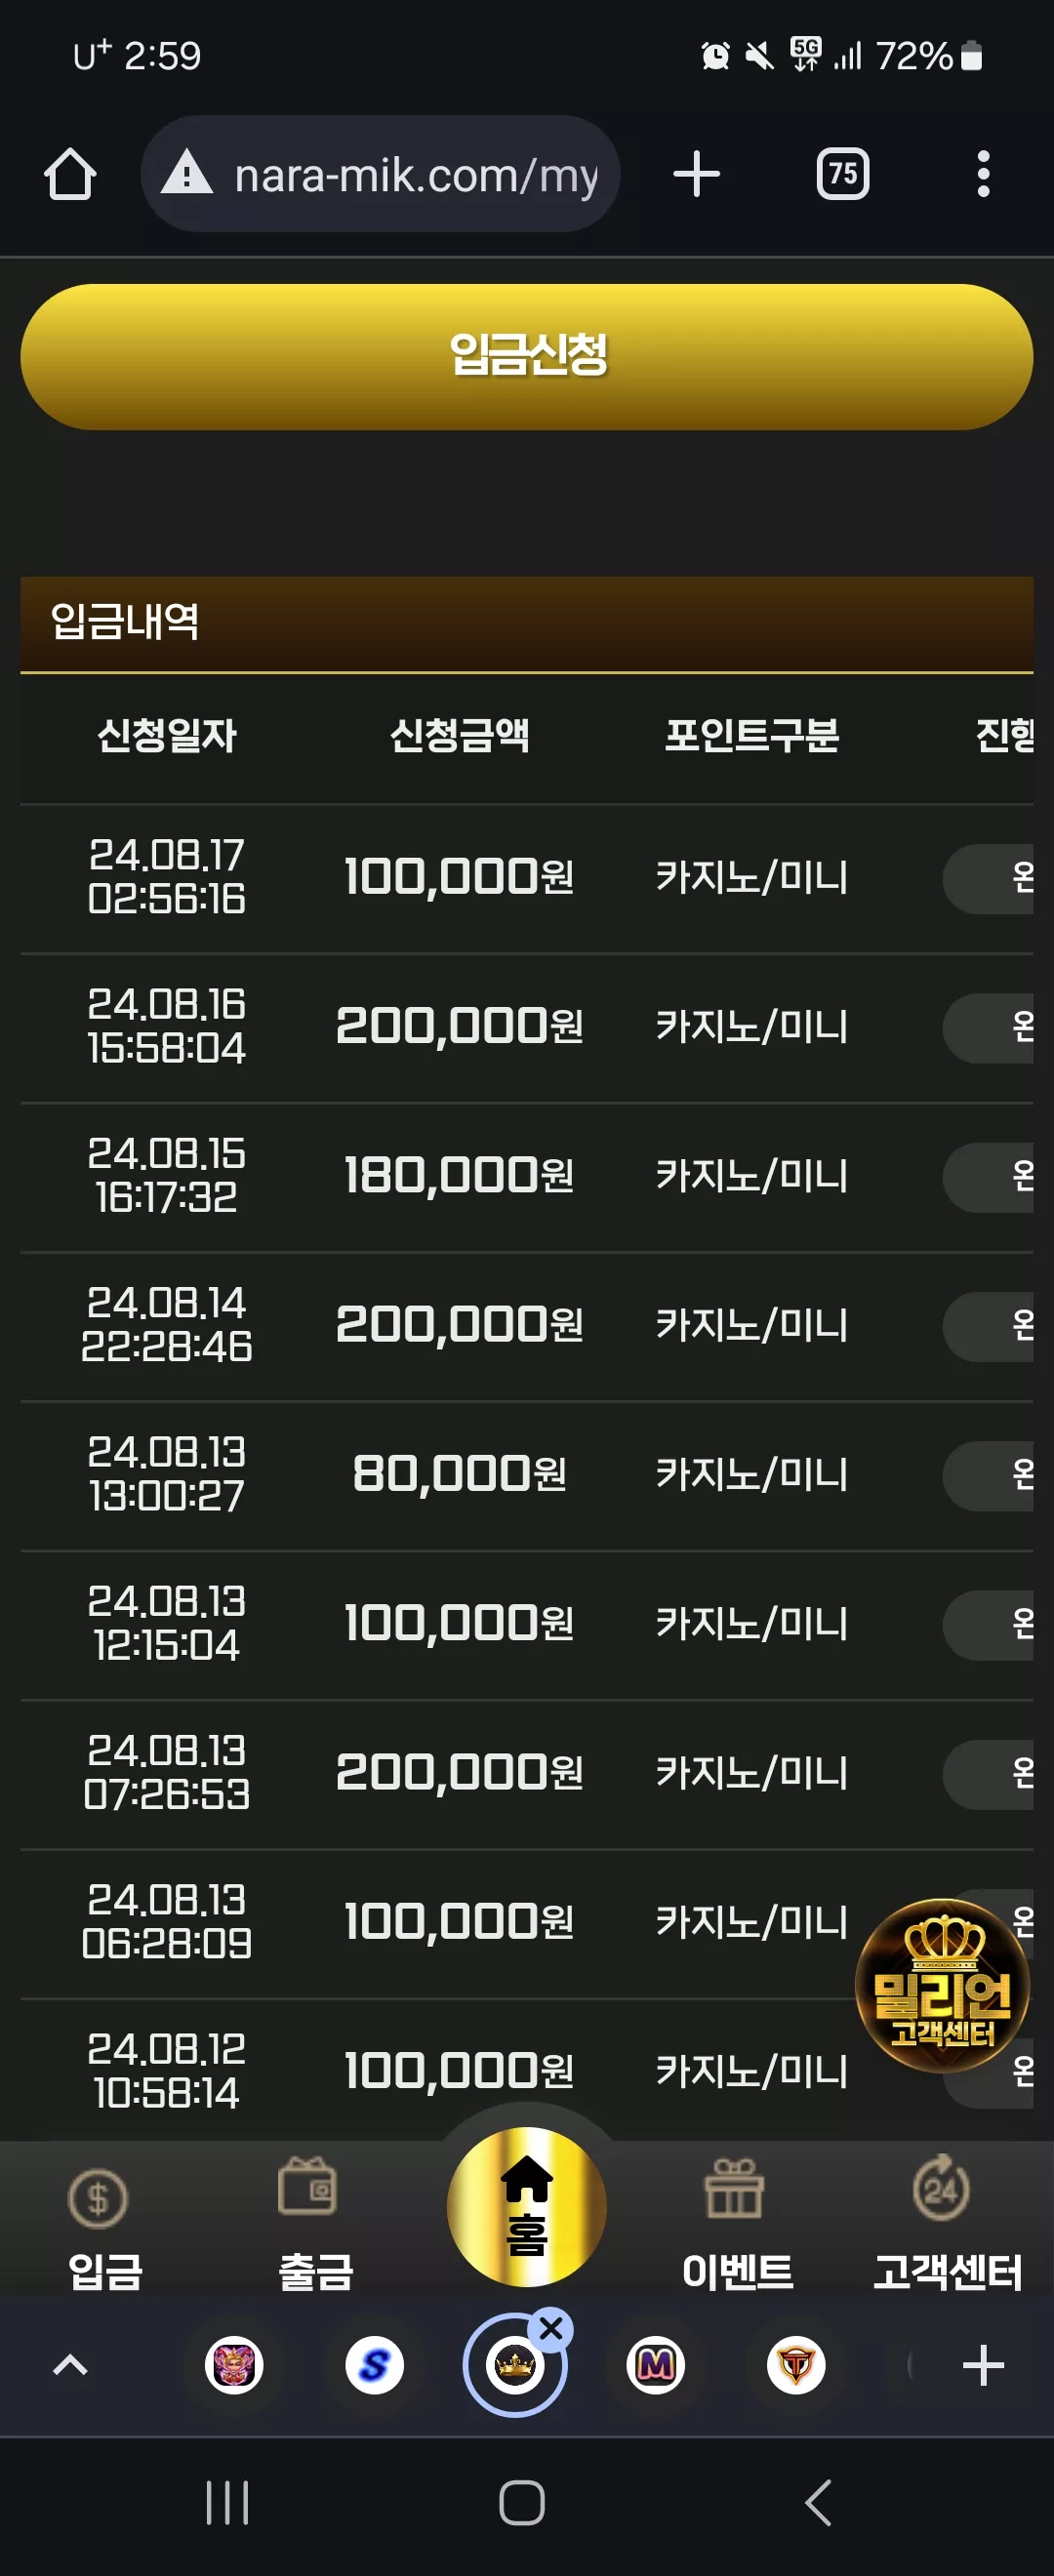Screen dimensions: 1054x2576
Task: Add a tab via bottom plus icon
Action: click(x=982, y=2365)
